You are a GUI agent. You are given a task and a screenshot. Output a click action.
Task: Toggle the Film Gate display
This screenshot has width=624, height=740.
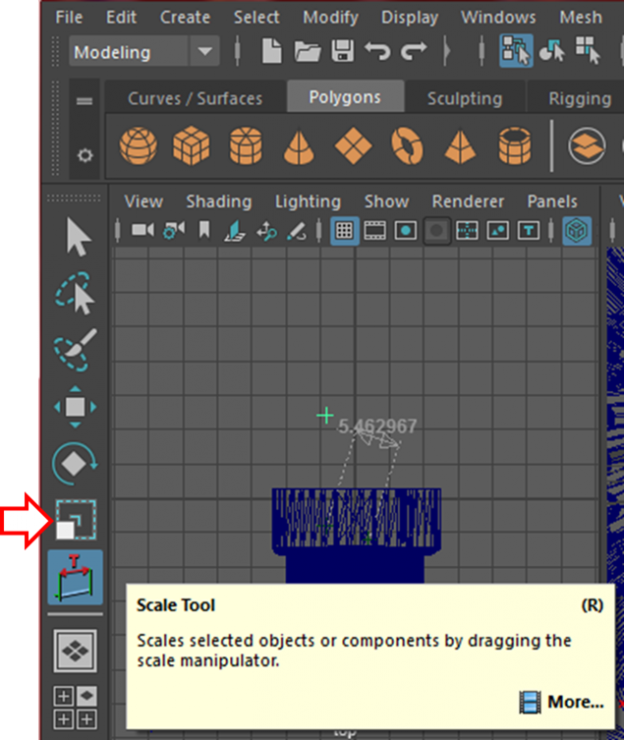click(x=375, y=230)
